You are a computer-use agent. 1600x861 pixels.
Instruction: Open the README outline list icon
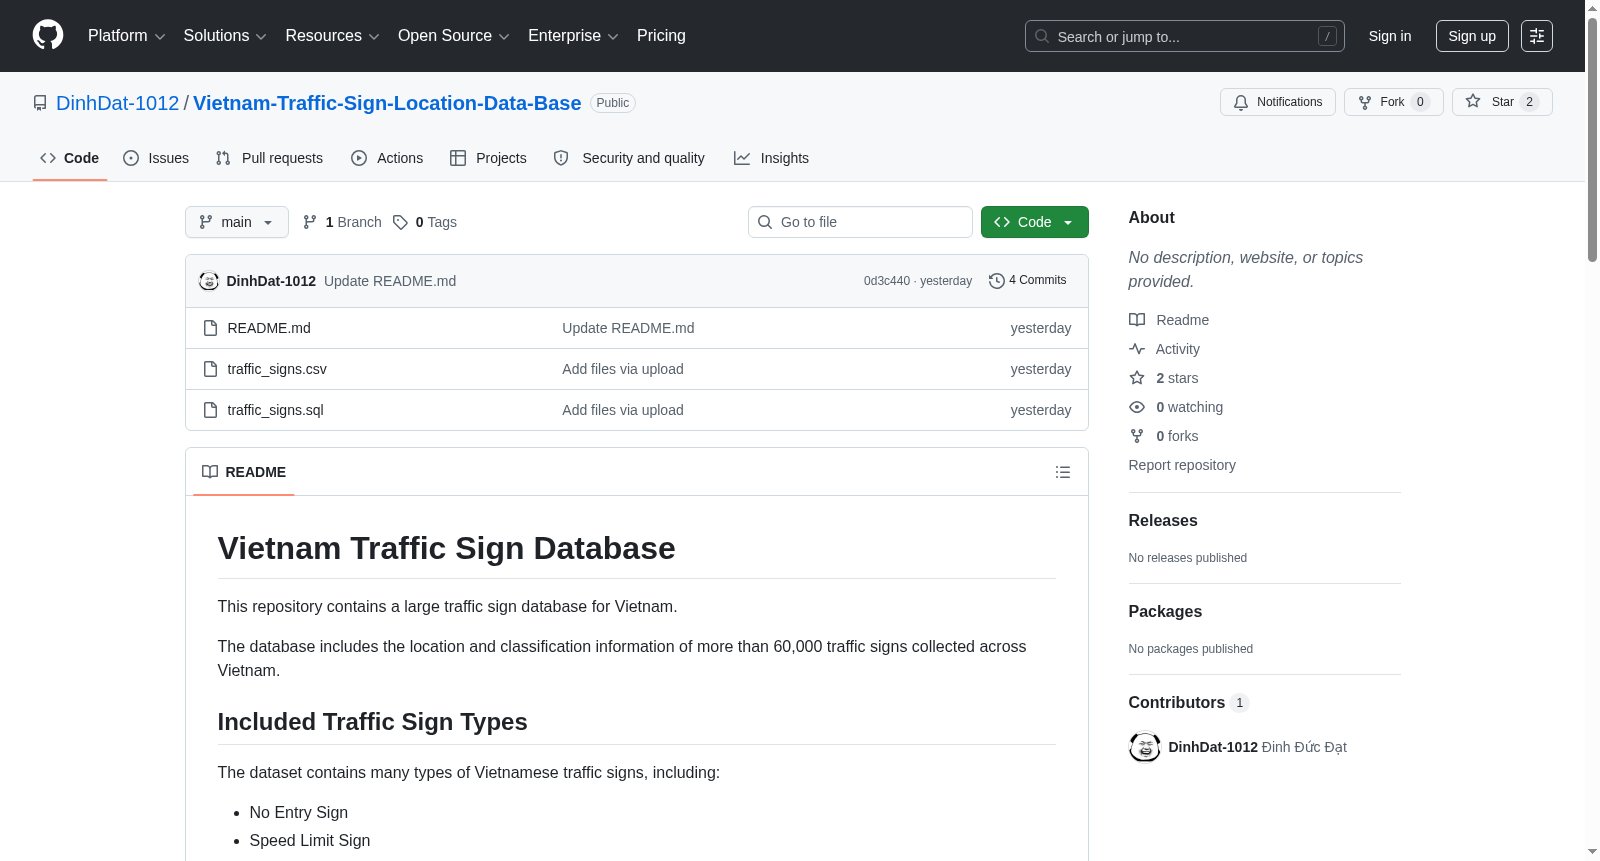(x=1063, y=472)
